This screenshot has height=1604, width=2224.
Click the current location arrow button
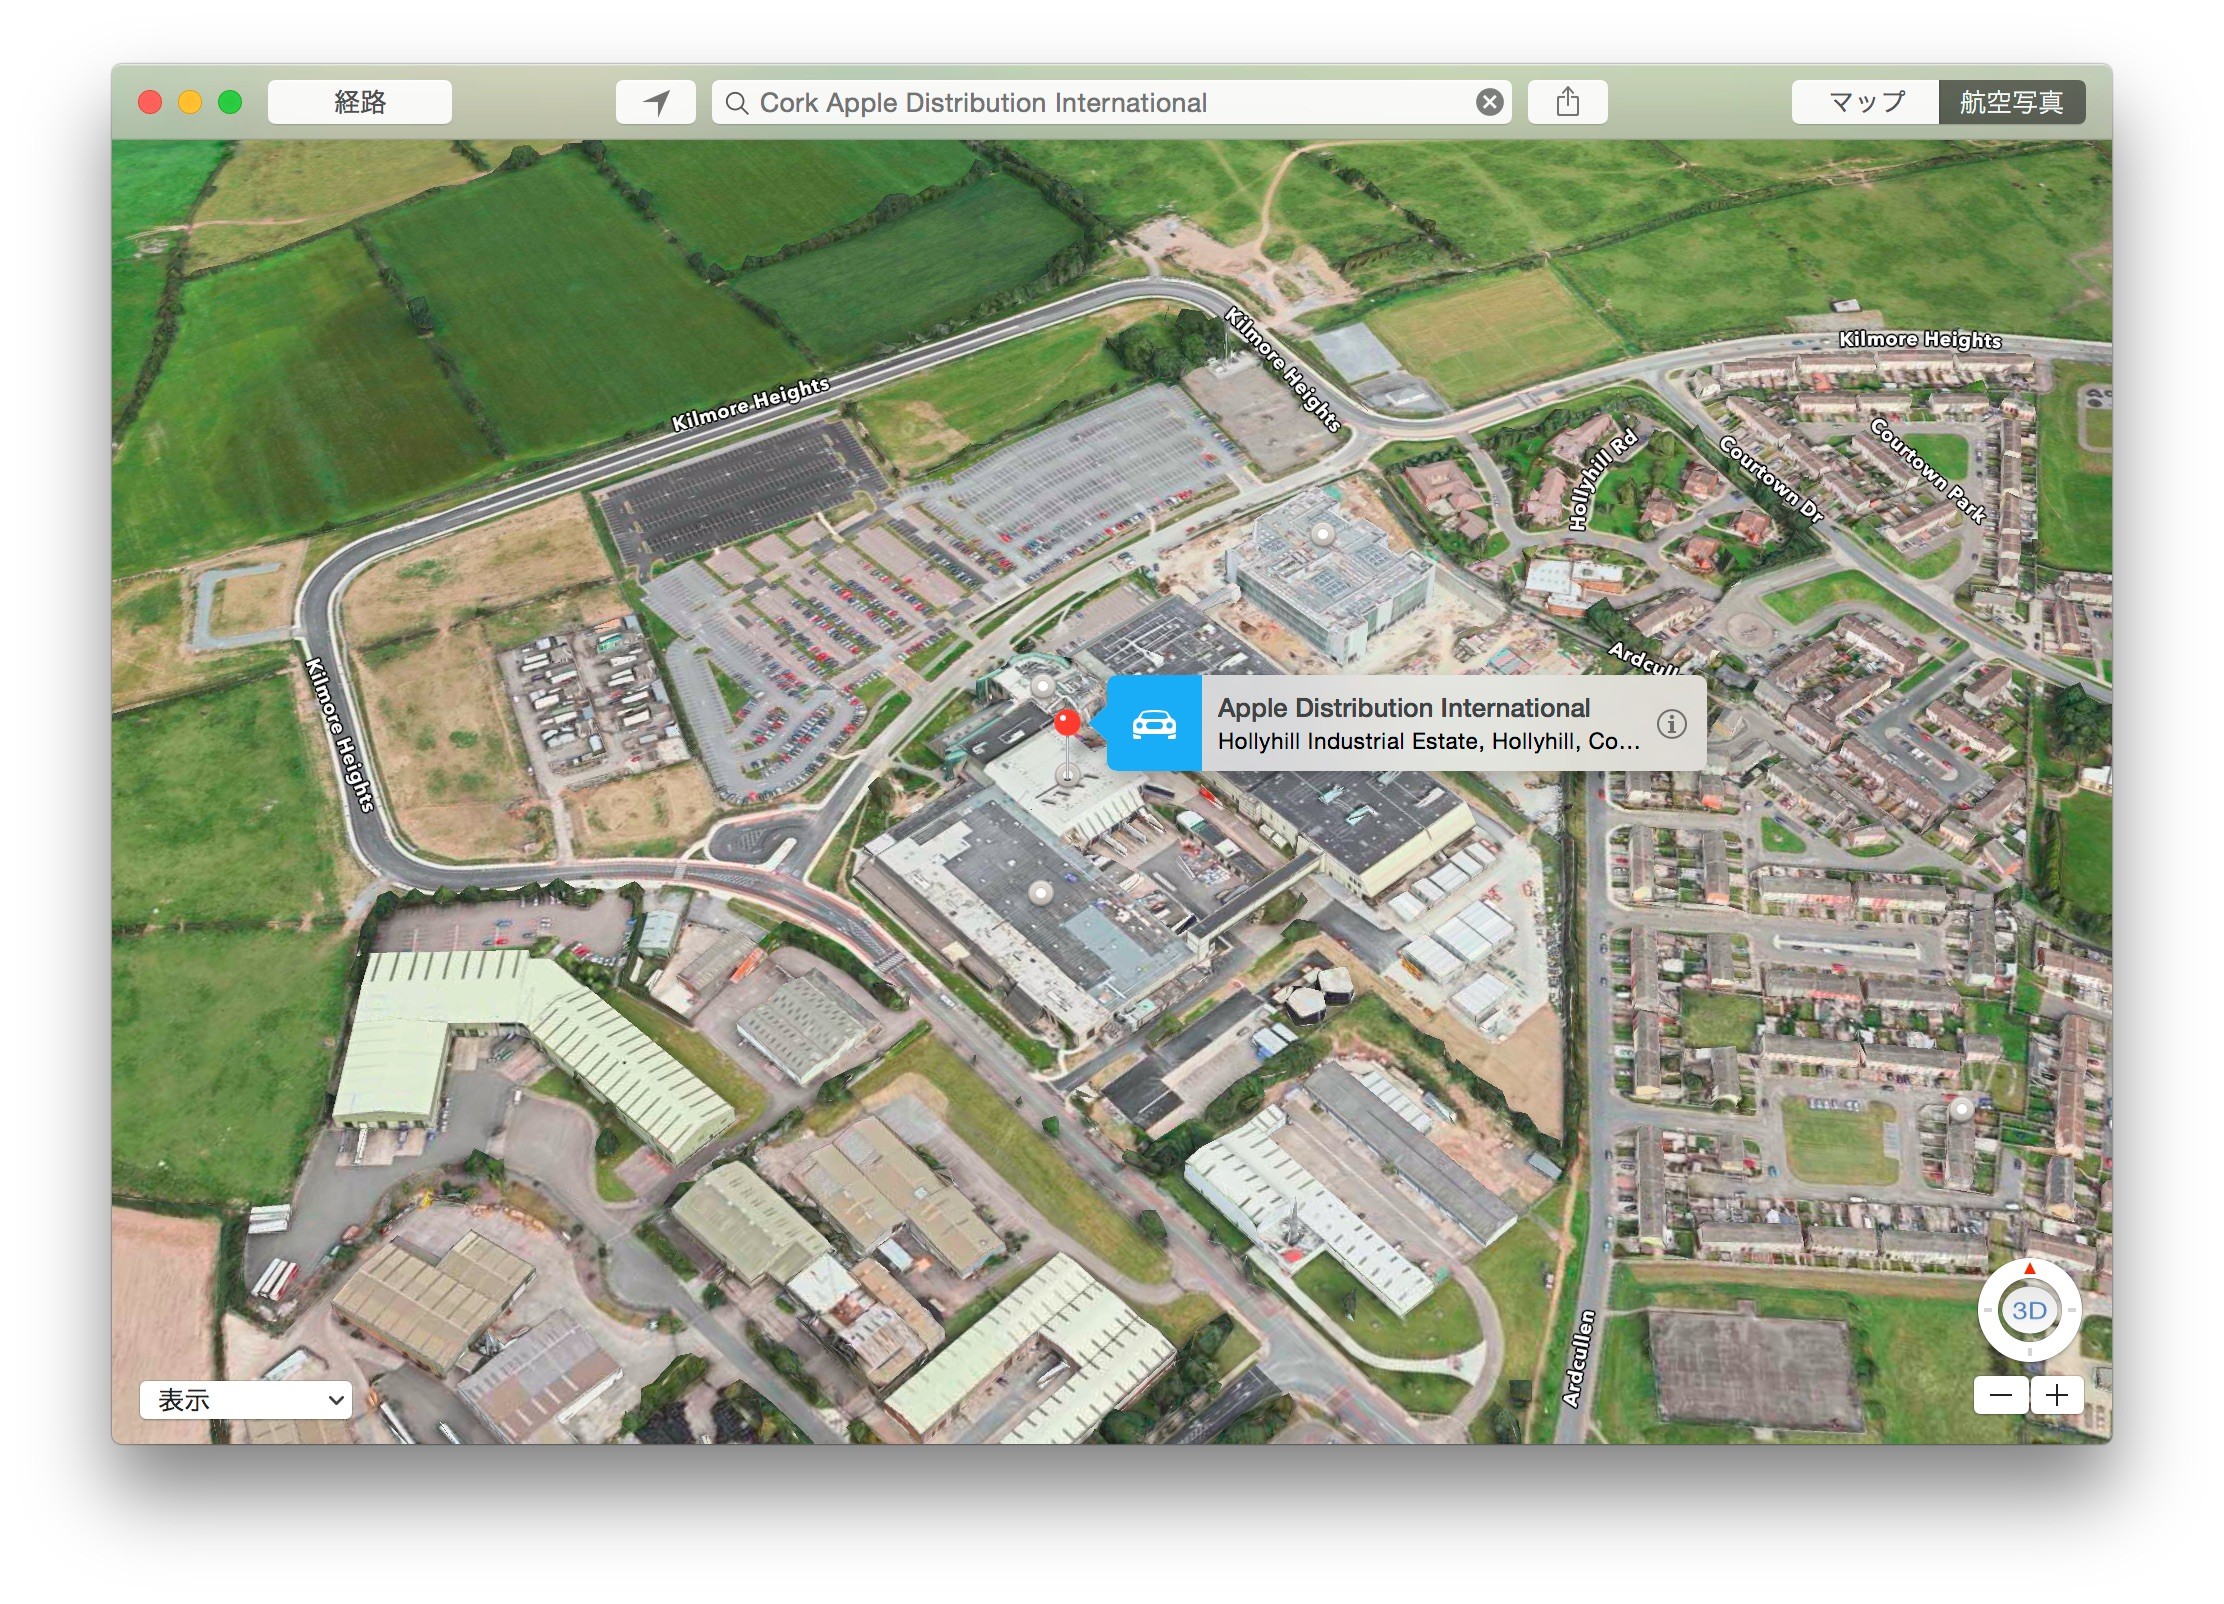click(x=656, y=102)
